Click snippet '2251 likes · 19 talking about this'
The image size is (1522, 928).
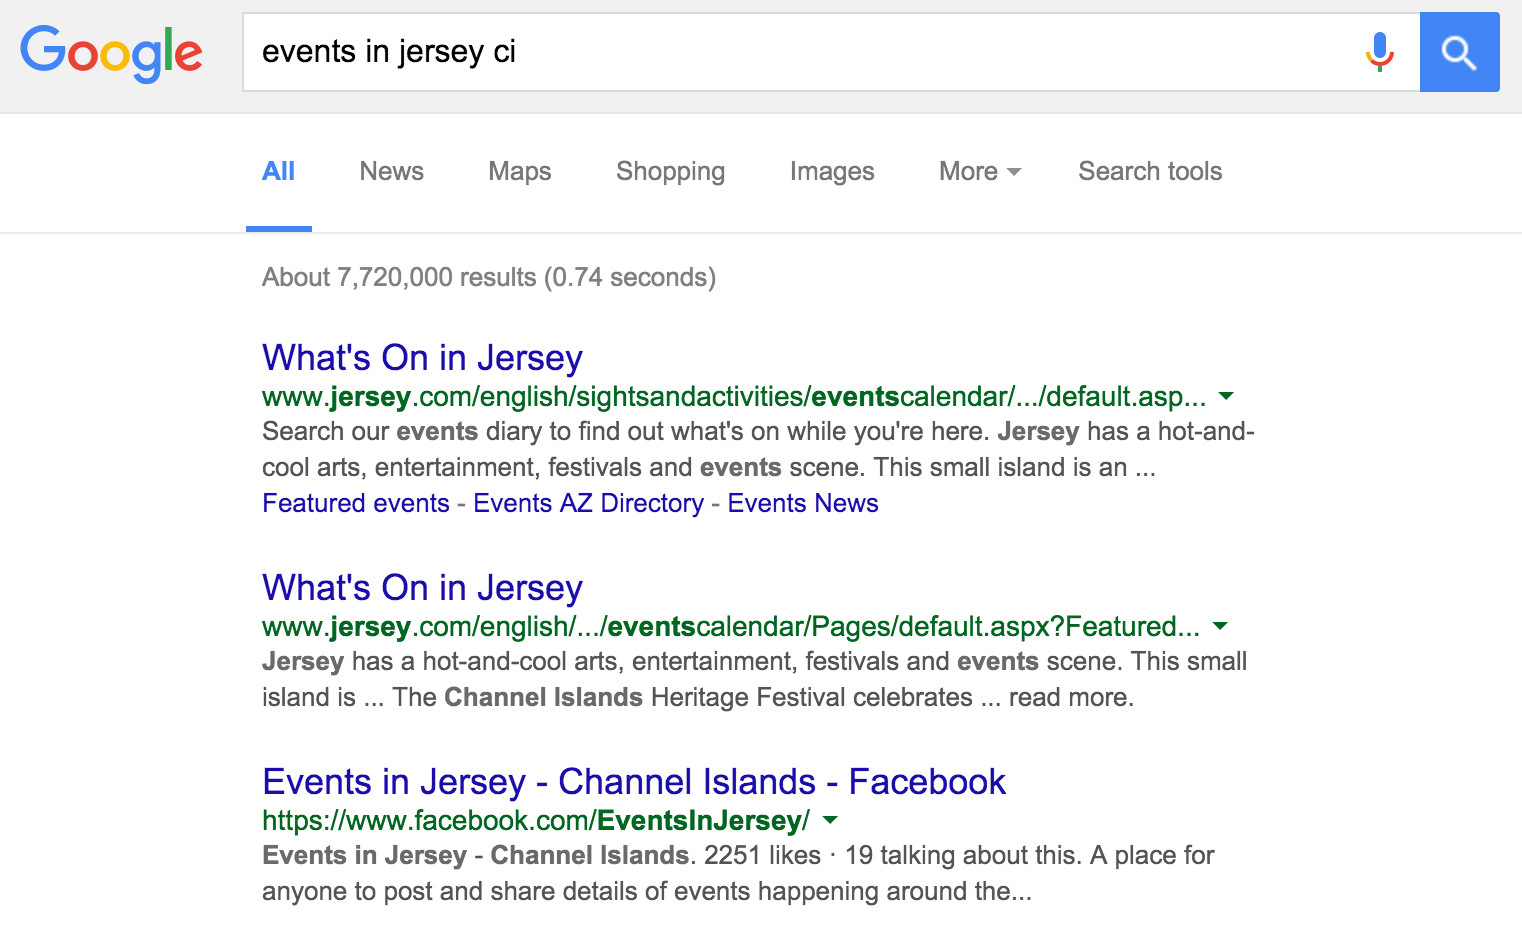coord(738,873)
